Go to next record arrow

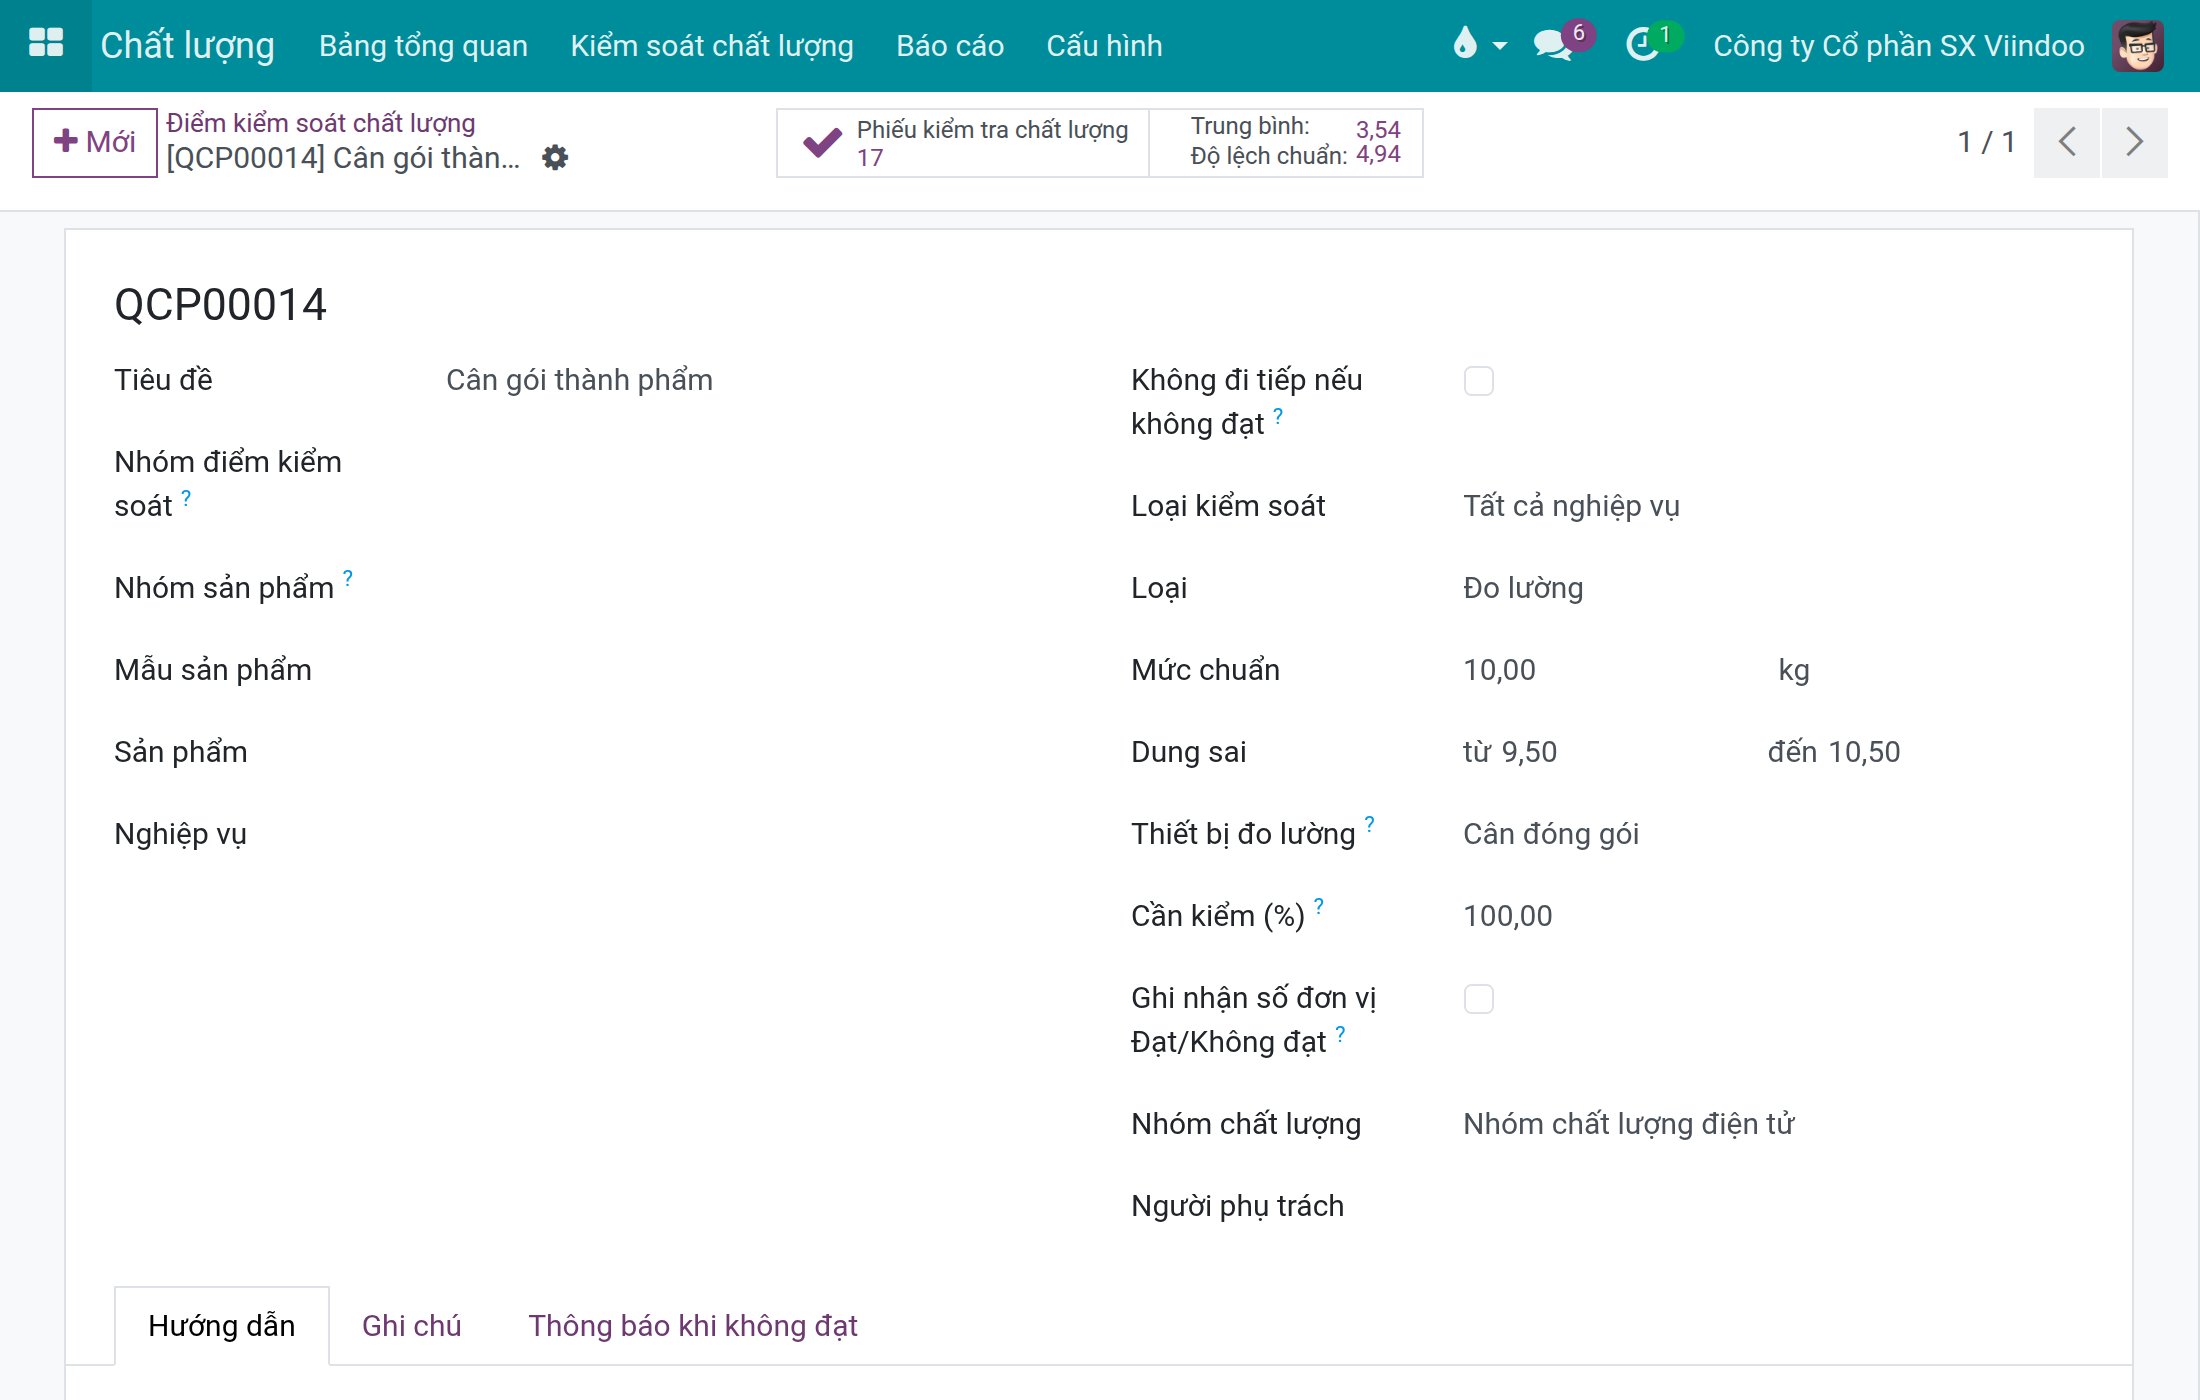[2134, 142]
